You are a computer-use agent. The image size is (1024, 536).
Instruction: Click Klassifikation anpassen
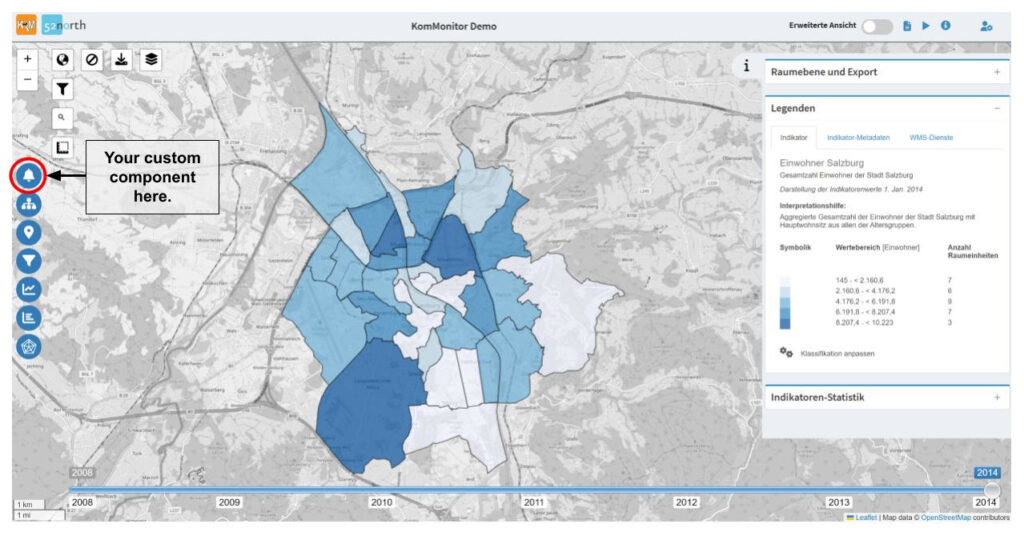828,353
